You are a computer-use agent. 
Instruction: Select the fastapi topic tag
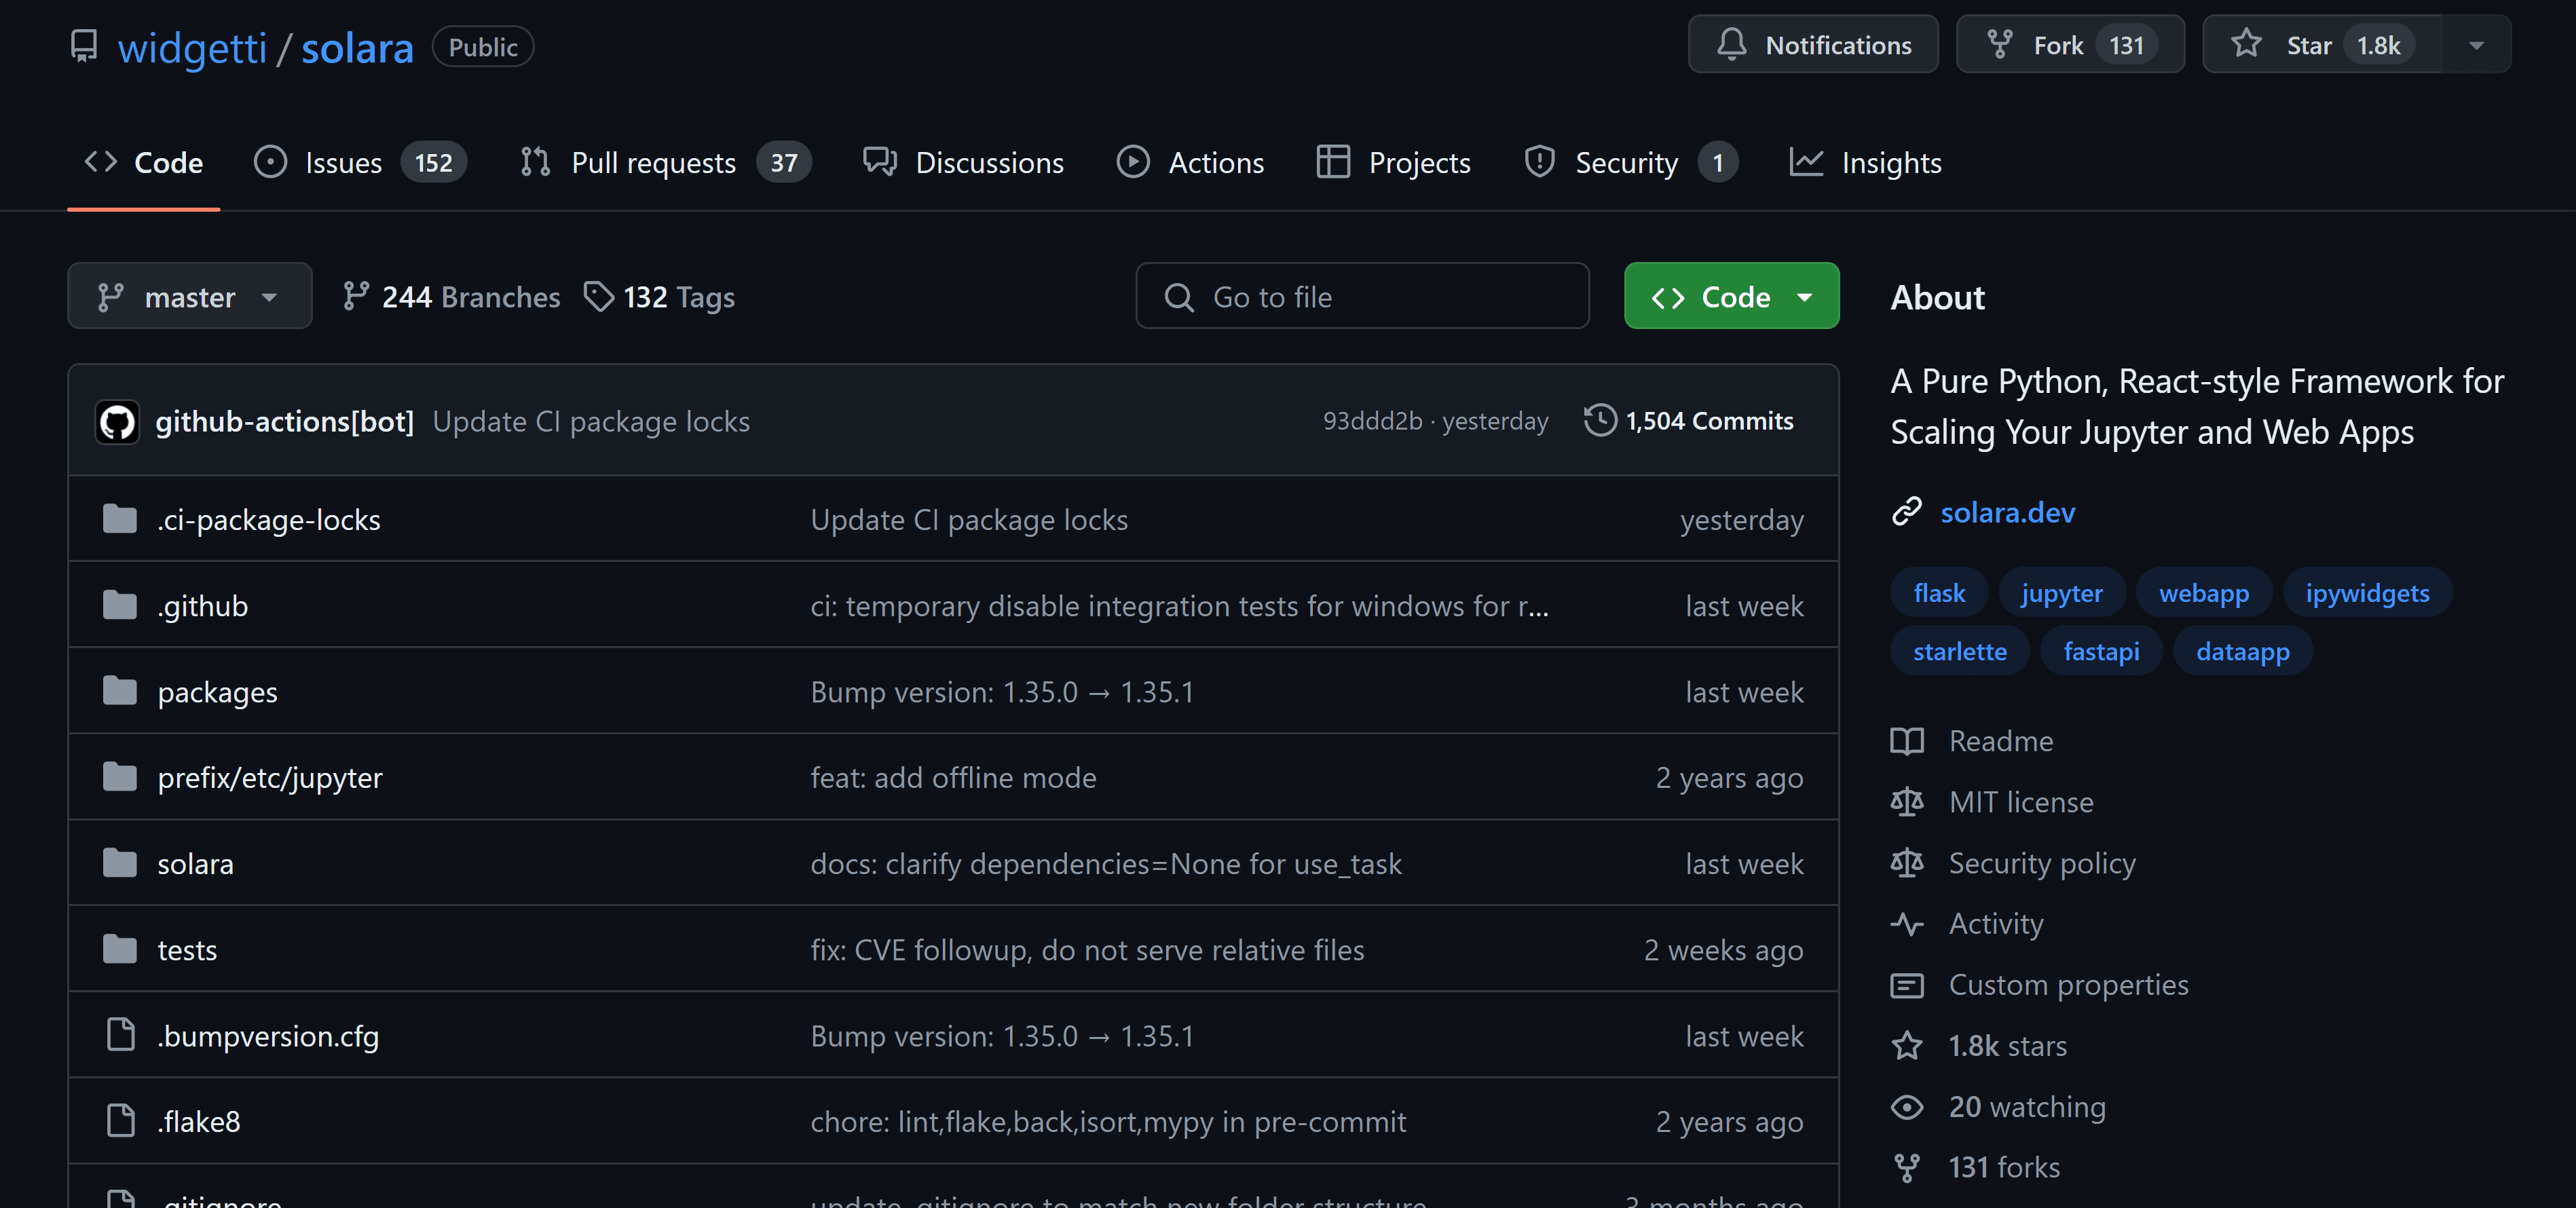[2100, 651]
